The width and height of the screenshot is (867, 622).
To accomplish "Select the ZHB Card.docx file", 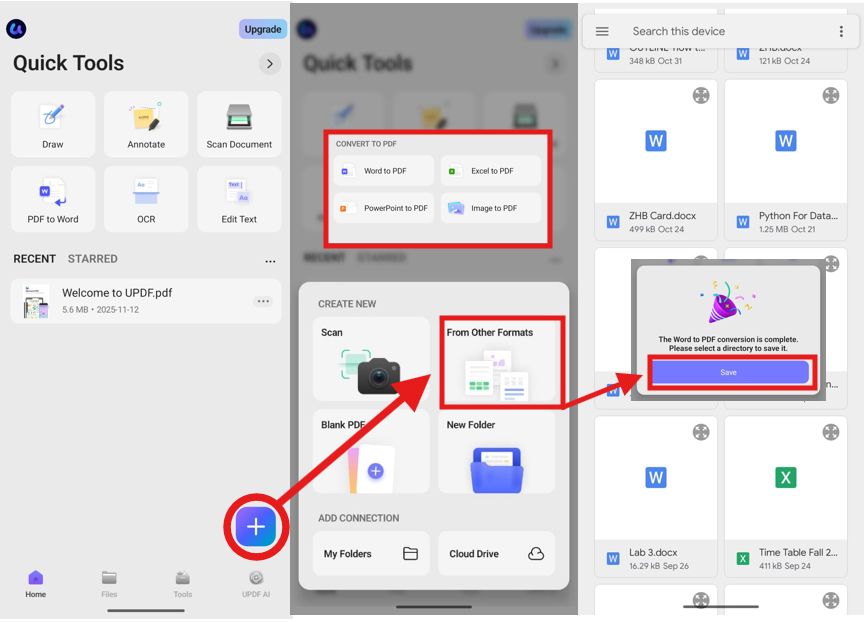I will (656, 160).
